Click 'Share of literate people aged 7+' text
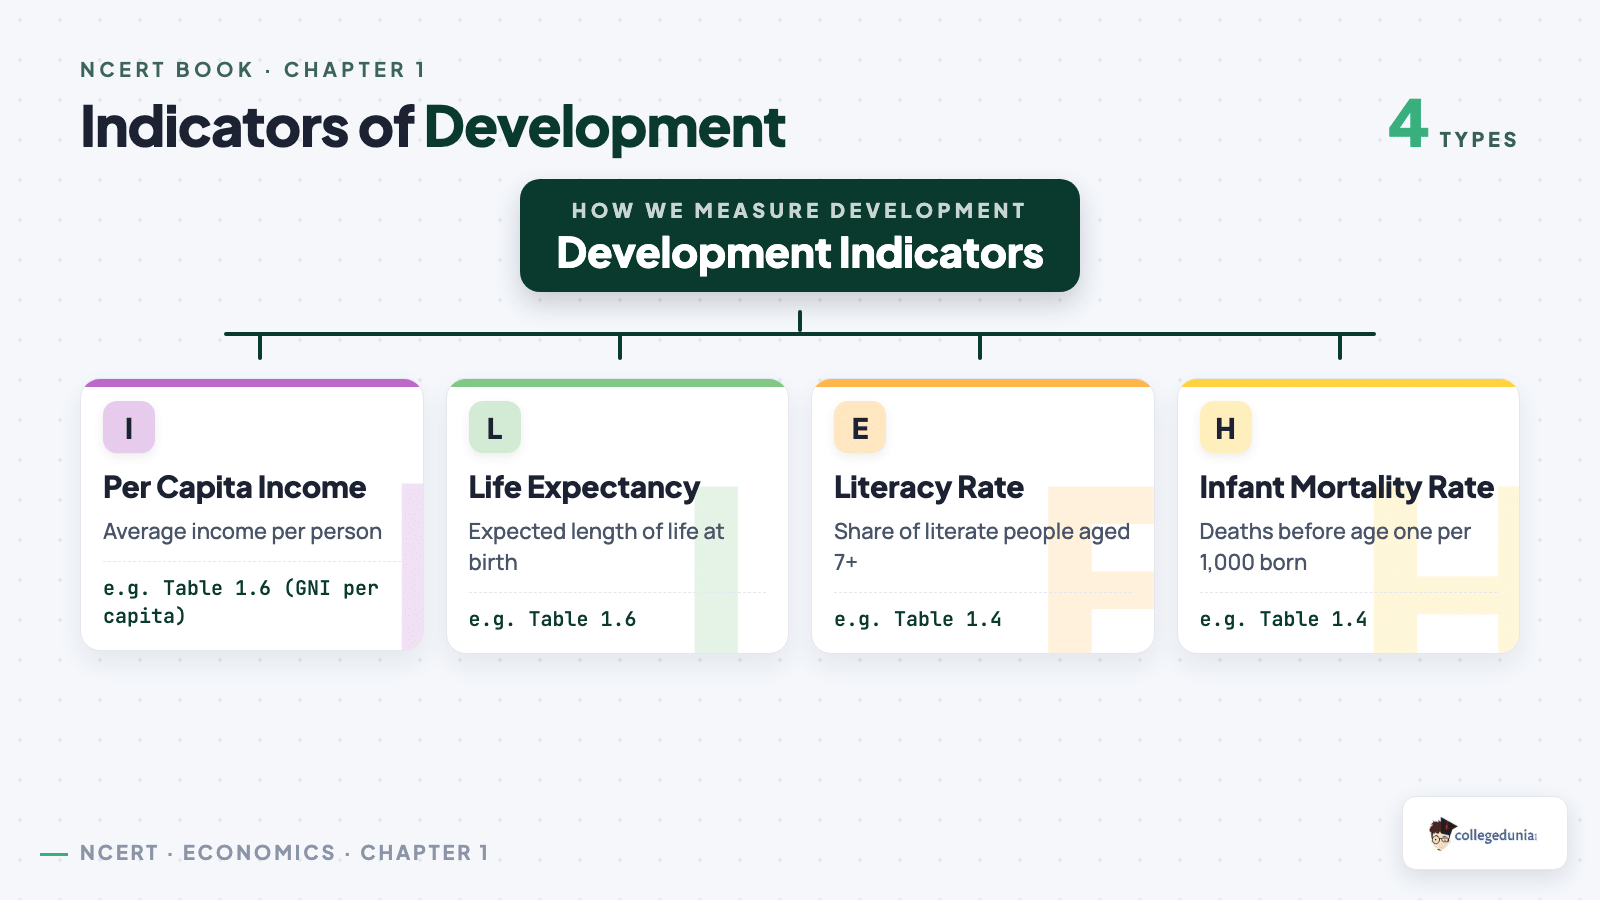This screenshot has height=900, width=1600. (982, 546)
